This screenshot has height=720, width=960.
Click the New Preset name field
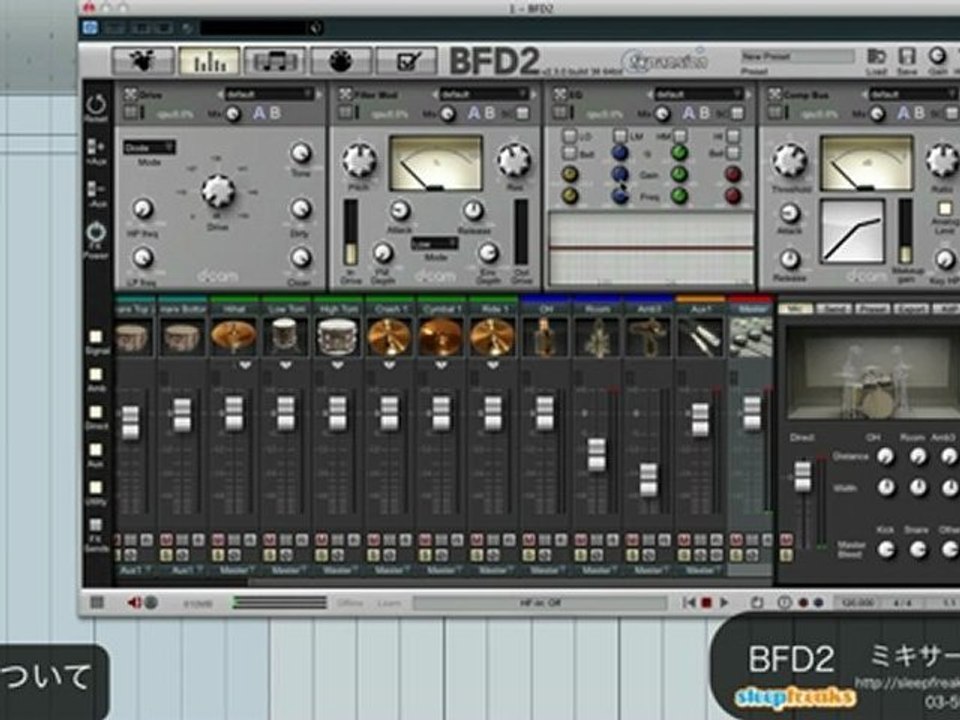[798, 56]
